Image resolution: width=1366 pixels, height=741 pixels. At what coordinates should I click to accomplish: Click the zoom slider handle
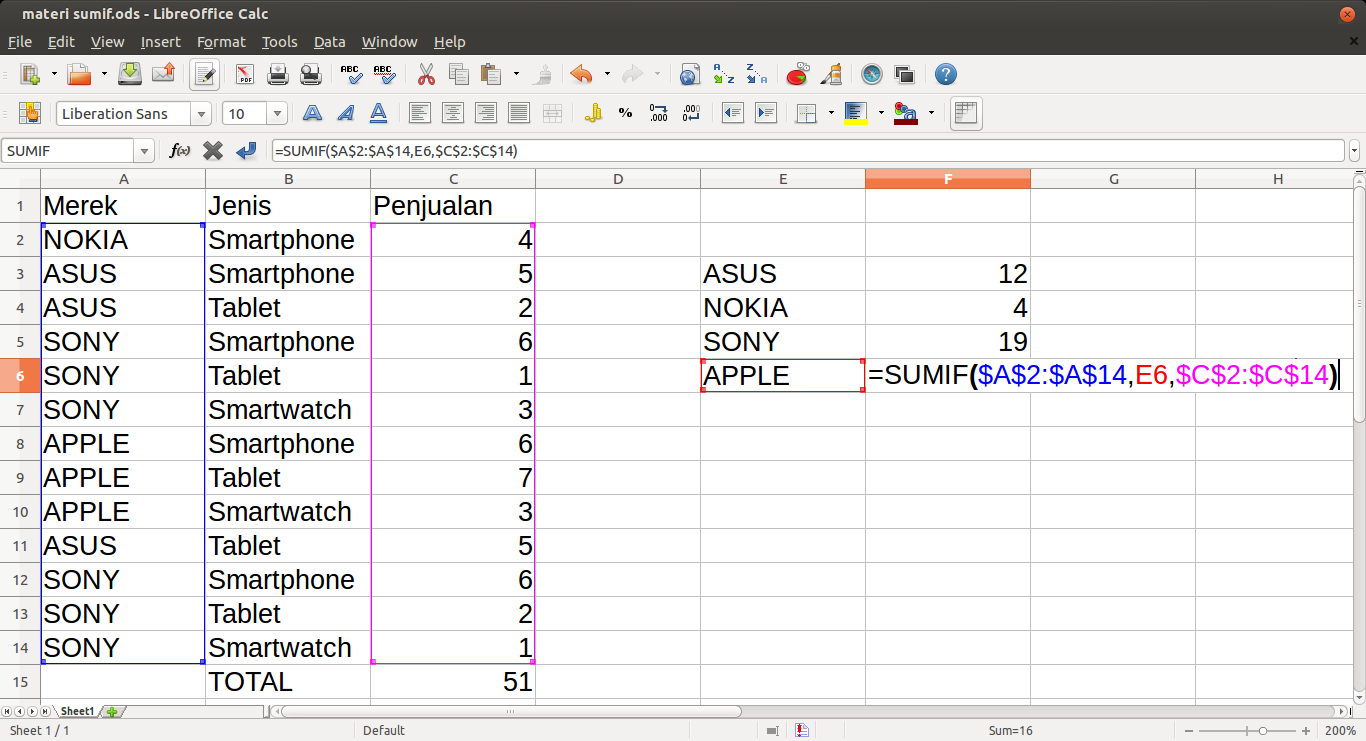[1264, 731]
